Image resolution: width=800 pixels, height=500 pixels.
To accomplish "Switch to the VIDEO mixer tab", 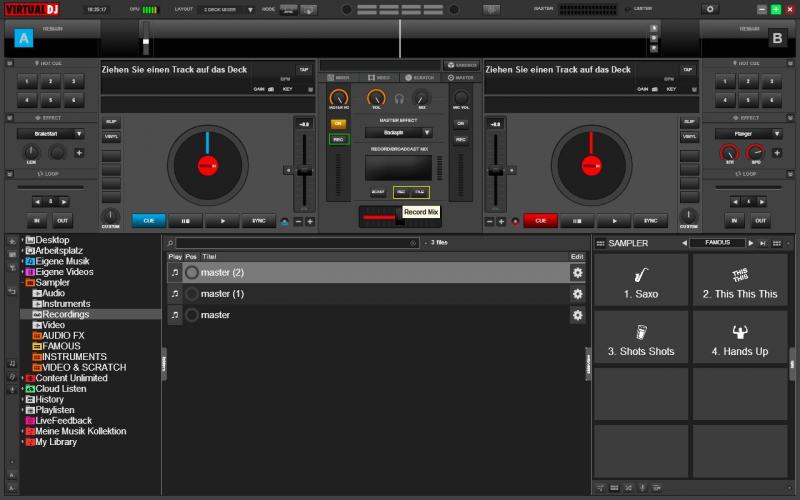I will (379, 77).
